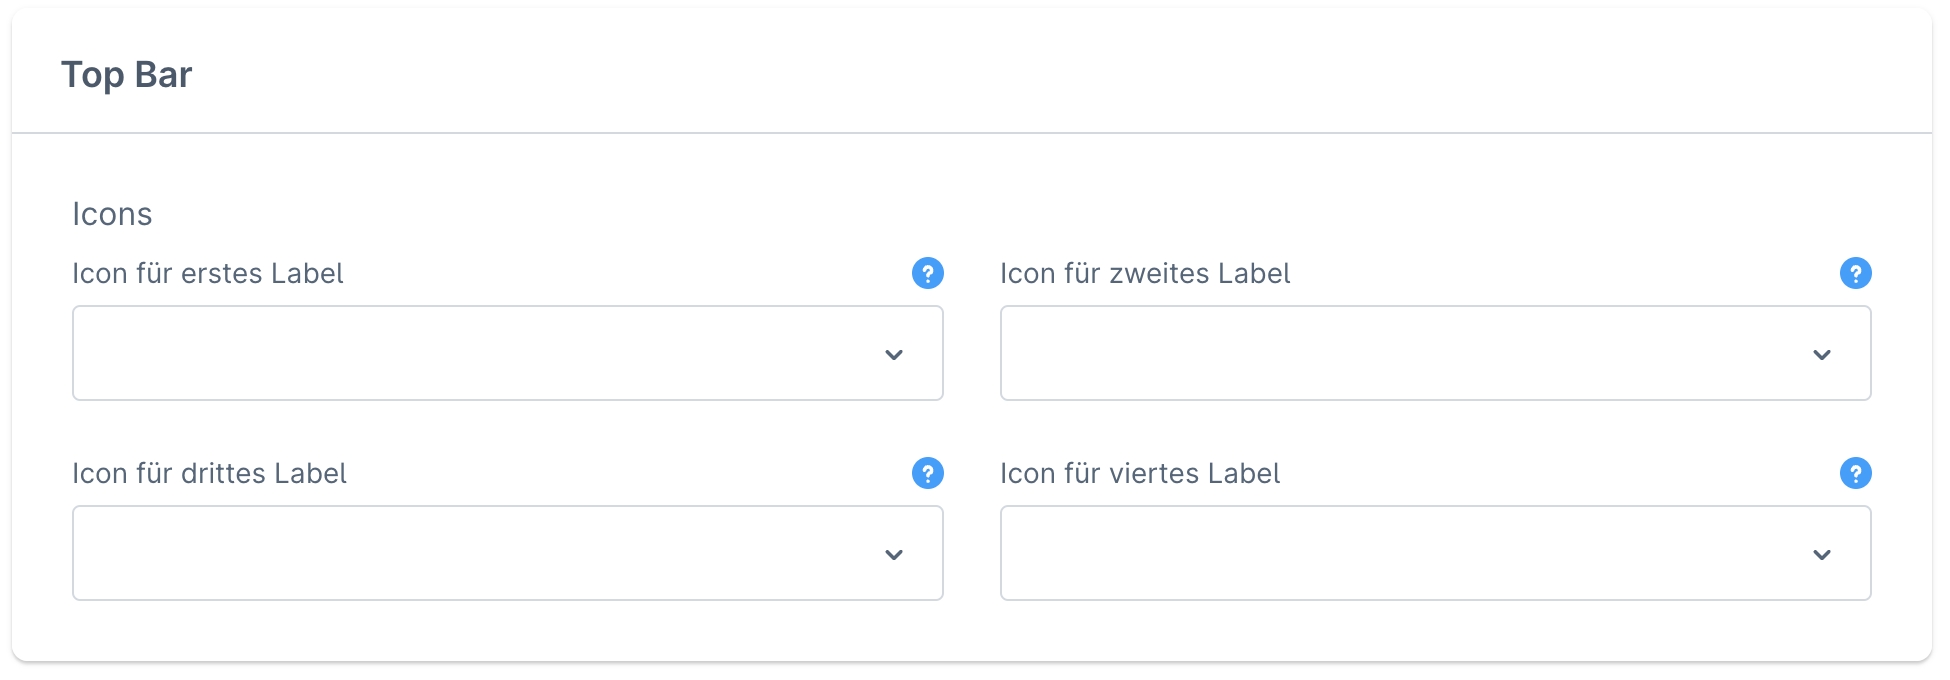Viewport: 1950px width, 680px height.
Task: Click the separator line under Top Bar
Action: coord(972,133)
